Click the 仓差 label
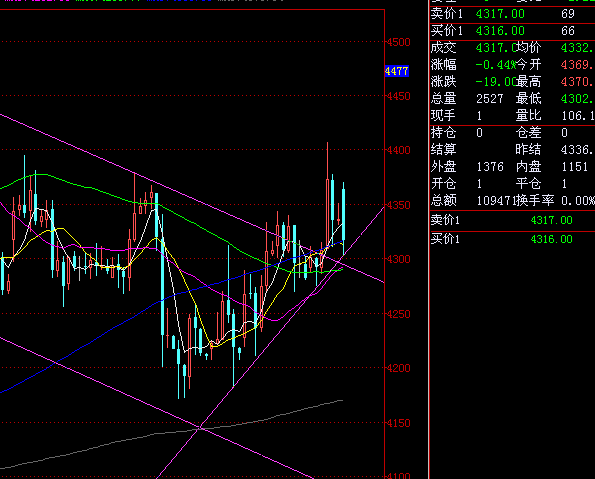This screenshot has width=595, height=479. coord(528,133)
